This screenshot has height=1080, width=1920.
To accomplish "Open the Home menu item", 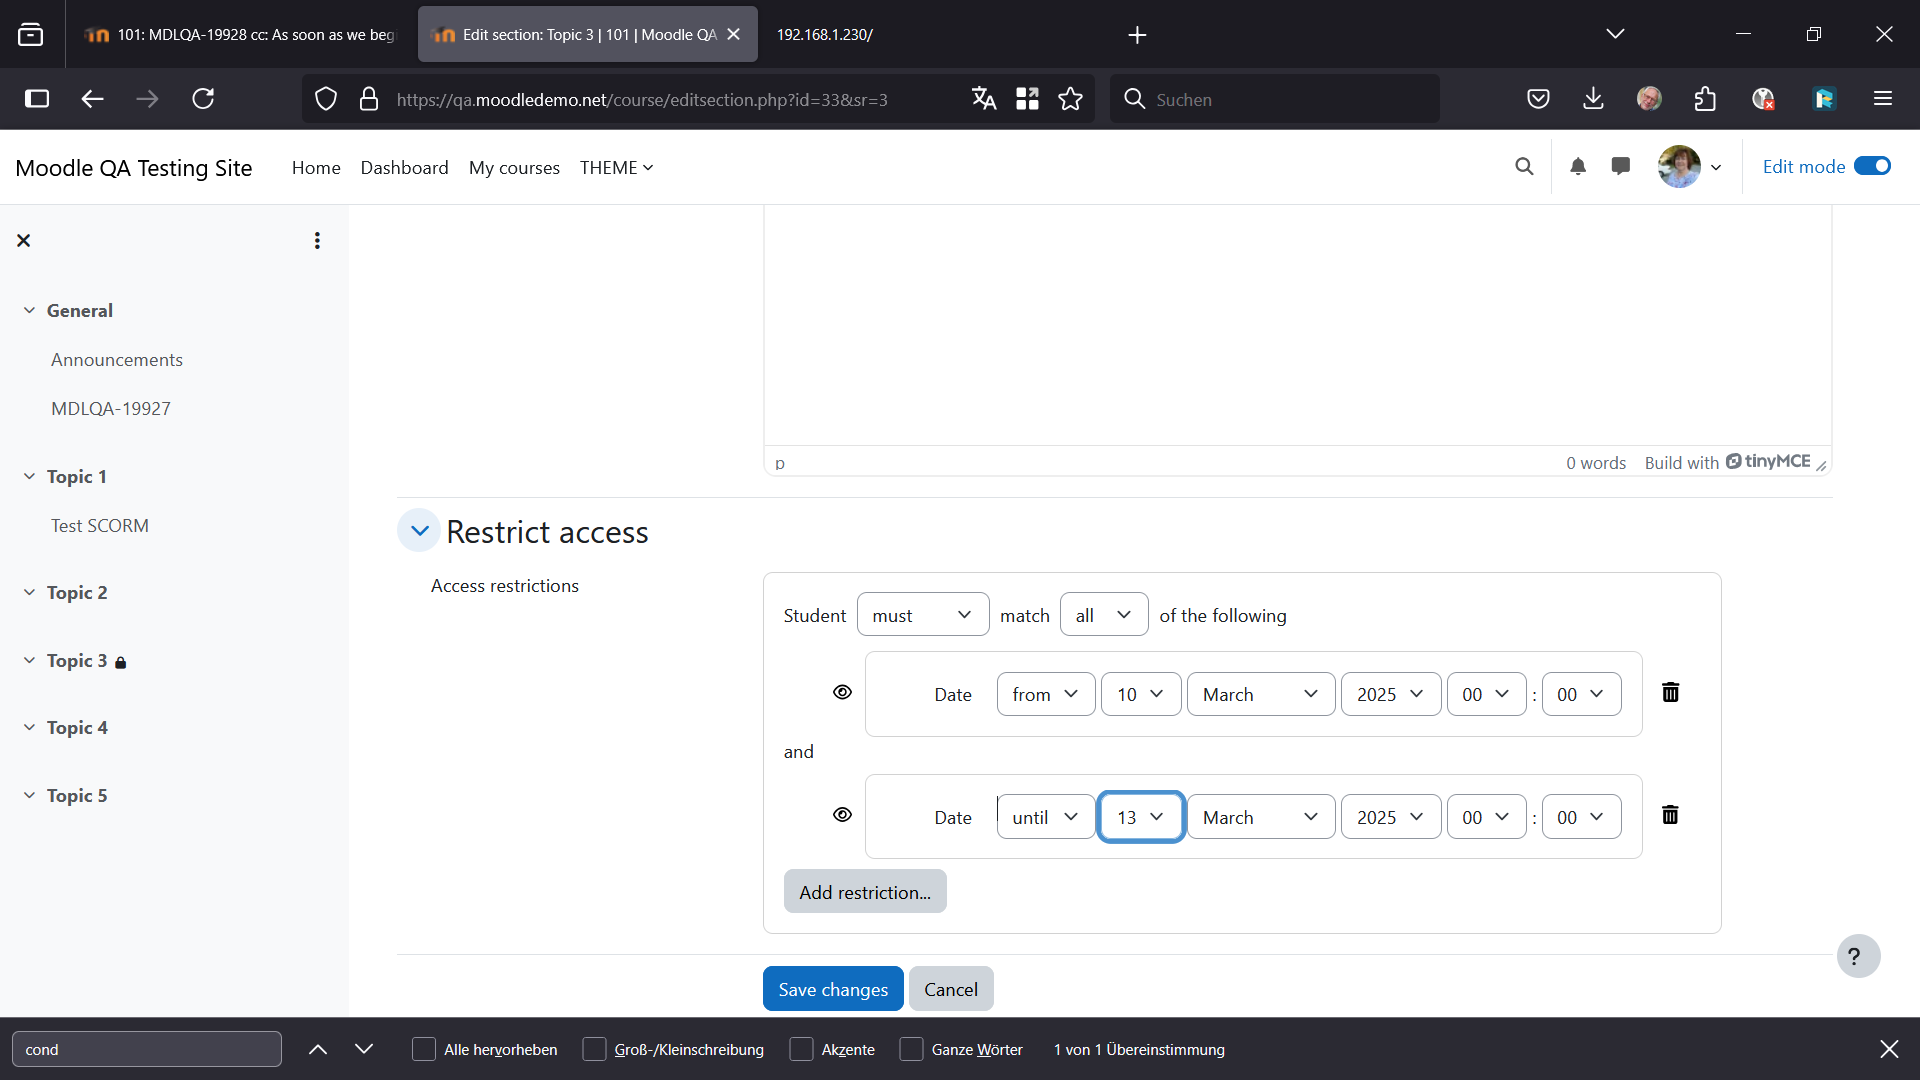I will pos(316,168).
